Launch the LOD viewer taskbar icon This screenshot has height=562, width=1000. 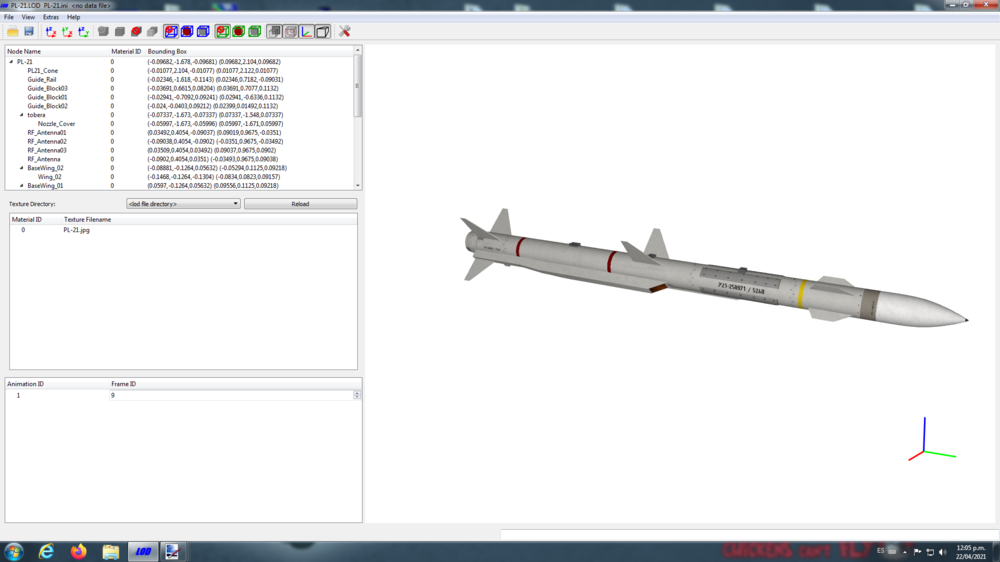(x=143, y=551)
